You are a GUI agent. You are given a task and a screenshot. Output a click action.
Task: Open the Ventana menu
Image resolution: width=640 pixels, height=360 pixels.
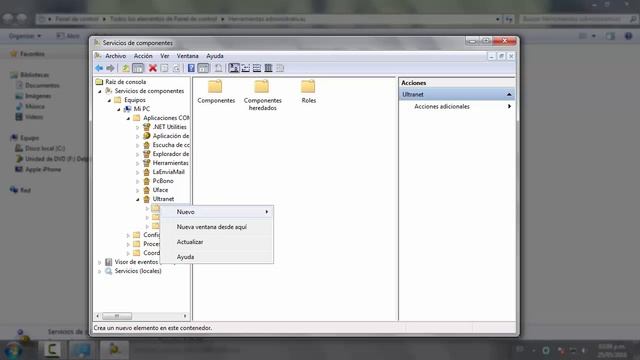pos(187,56)
